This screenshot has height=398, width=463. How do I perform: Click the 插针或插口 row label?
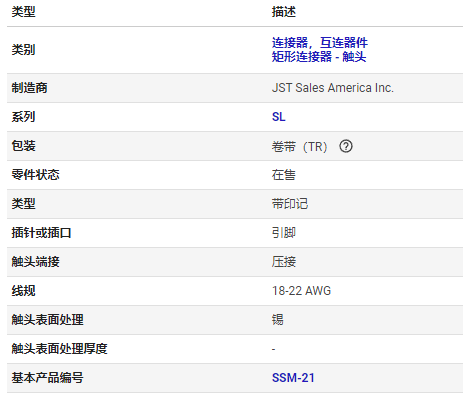[41, 233]
